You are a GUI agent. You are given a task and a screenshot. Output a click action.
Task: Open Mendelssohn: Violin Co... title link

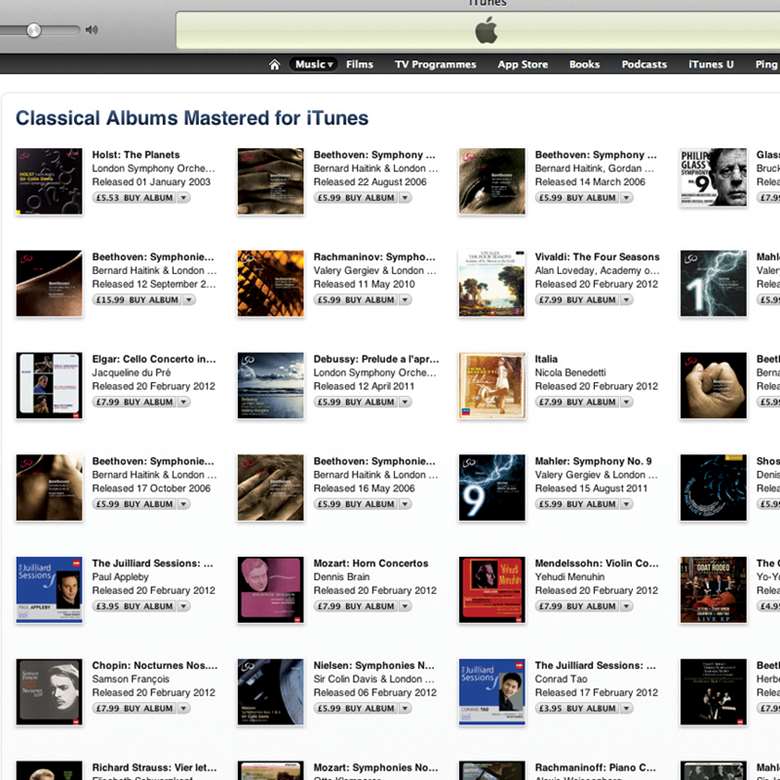point(596,564)
